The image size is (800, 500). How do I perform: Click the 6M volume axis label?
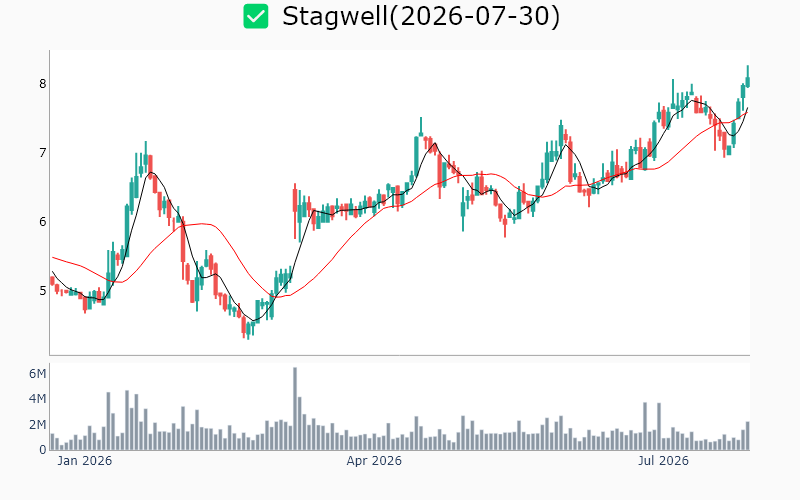pyautogui.click(x=37, y=374)
